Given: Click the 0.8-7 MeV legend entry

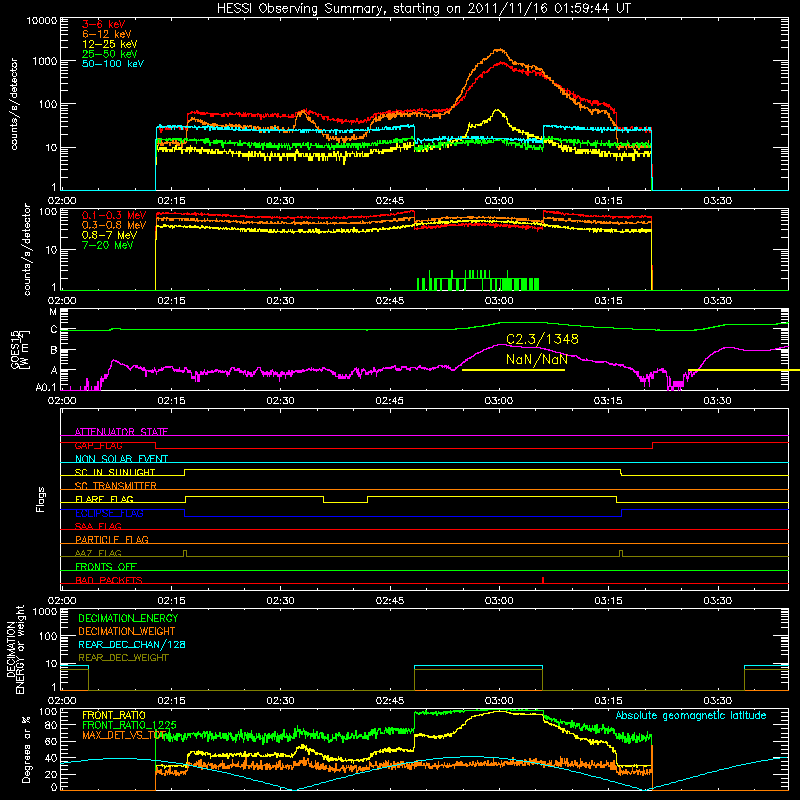Looking at the screenshot, I should tap(109, 235).
